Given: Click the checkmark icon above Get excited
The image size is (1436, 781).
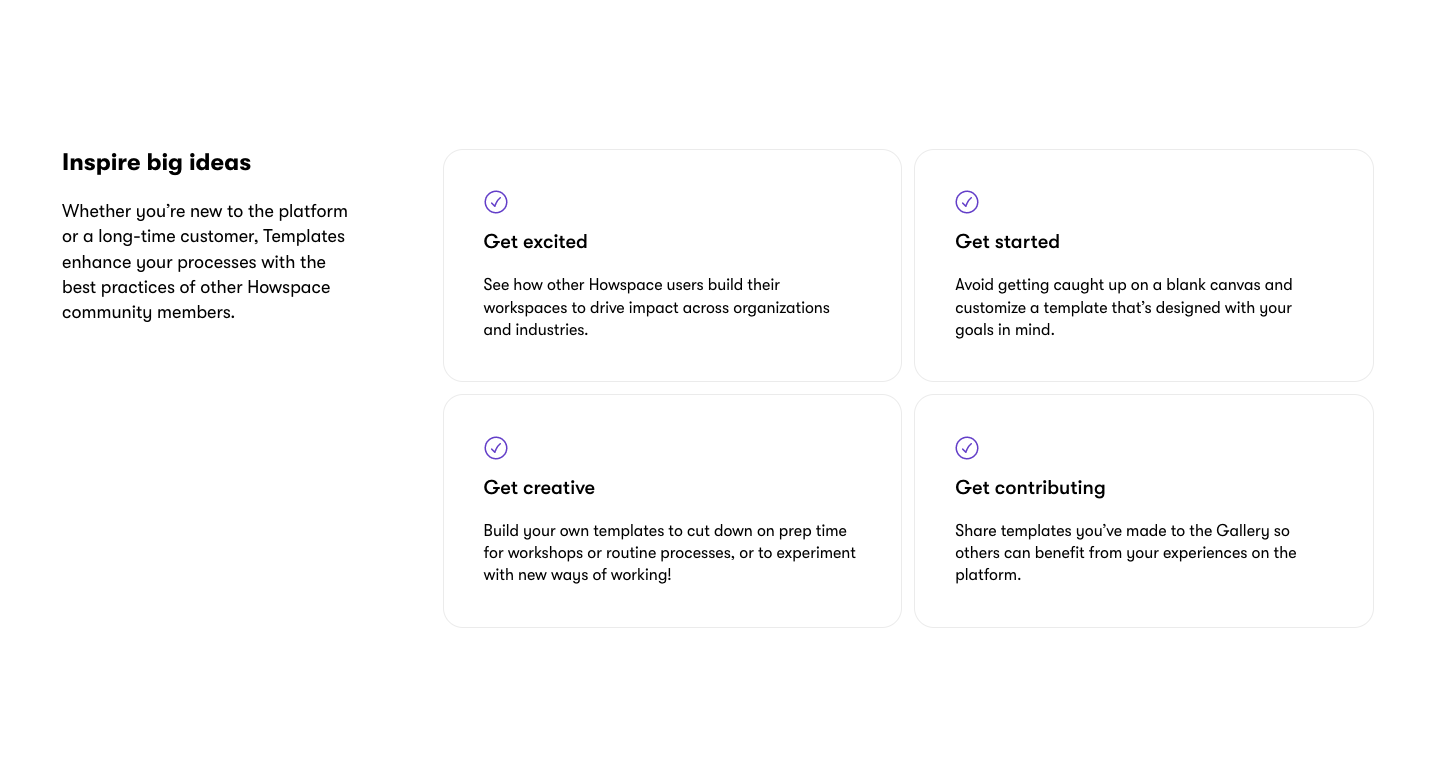Looking at the screenshot, I should 496,202.
